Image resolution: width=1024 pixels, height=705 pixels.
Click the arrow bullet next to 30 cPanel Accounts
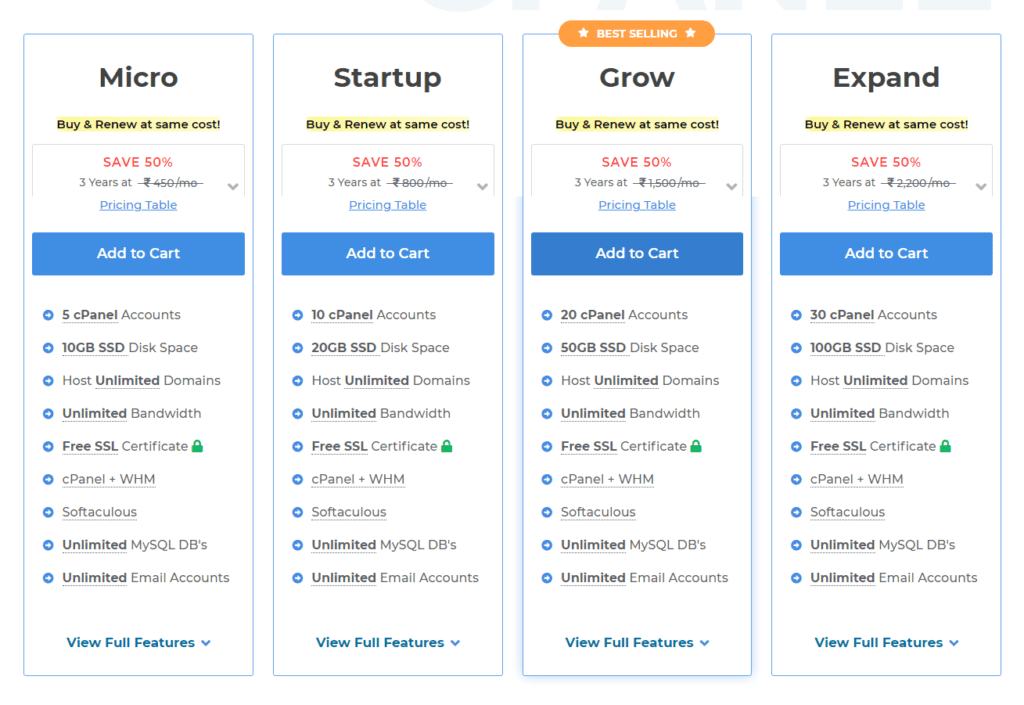point(796,315)
